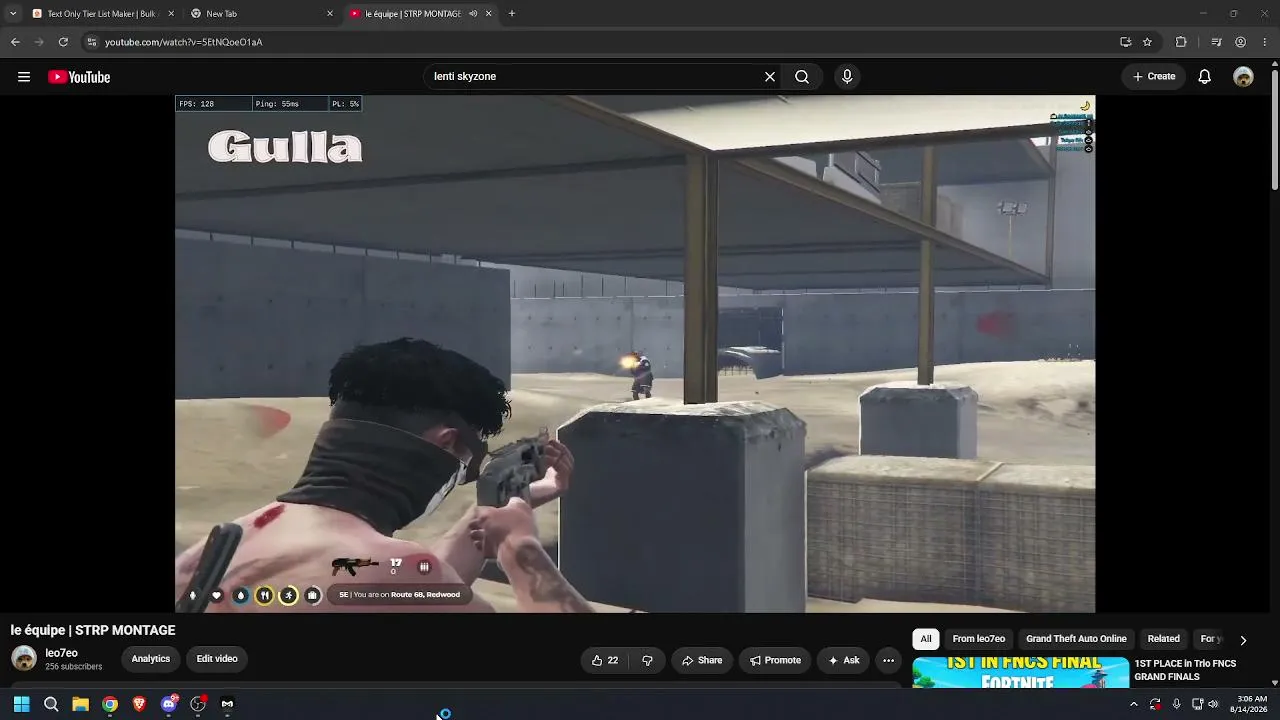Image resolution: width=1280 pixels, height=720 pixels.
Task: Open a new browser tab
Action: pos(512,14)
